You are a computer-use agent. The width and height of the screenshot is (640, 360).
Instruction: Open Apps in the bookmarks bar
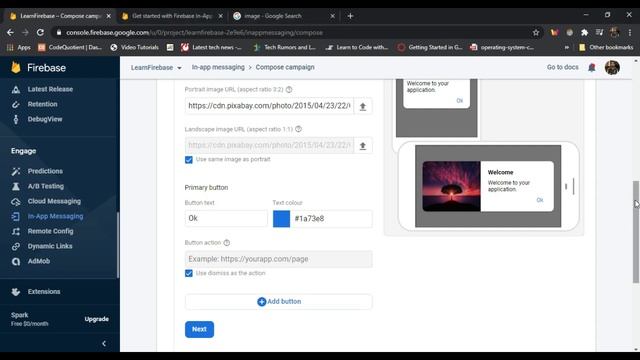coord(19,47)
